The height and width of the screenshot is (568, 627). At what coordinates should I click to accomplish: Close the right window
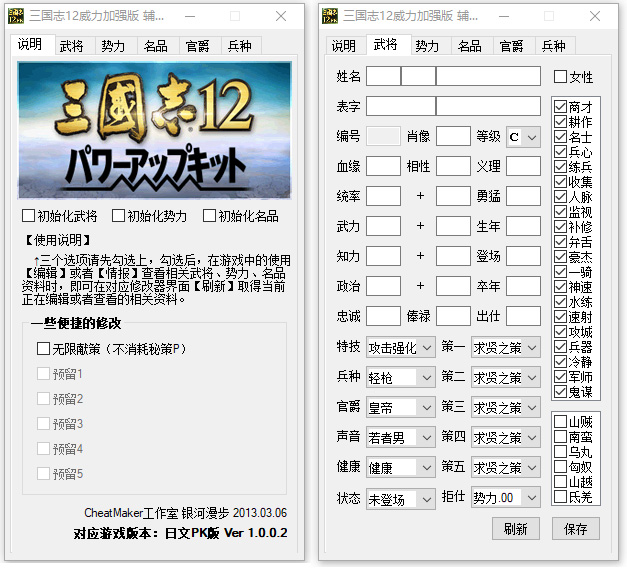[595, 16]
